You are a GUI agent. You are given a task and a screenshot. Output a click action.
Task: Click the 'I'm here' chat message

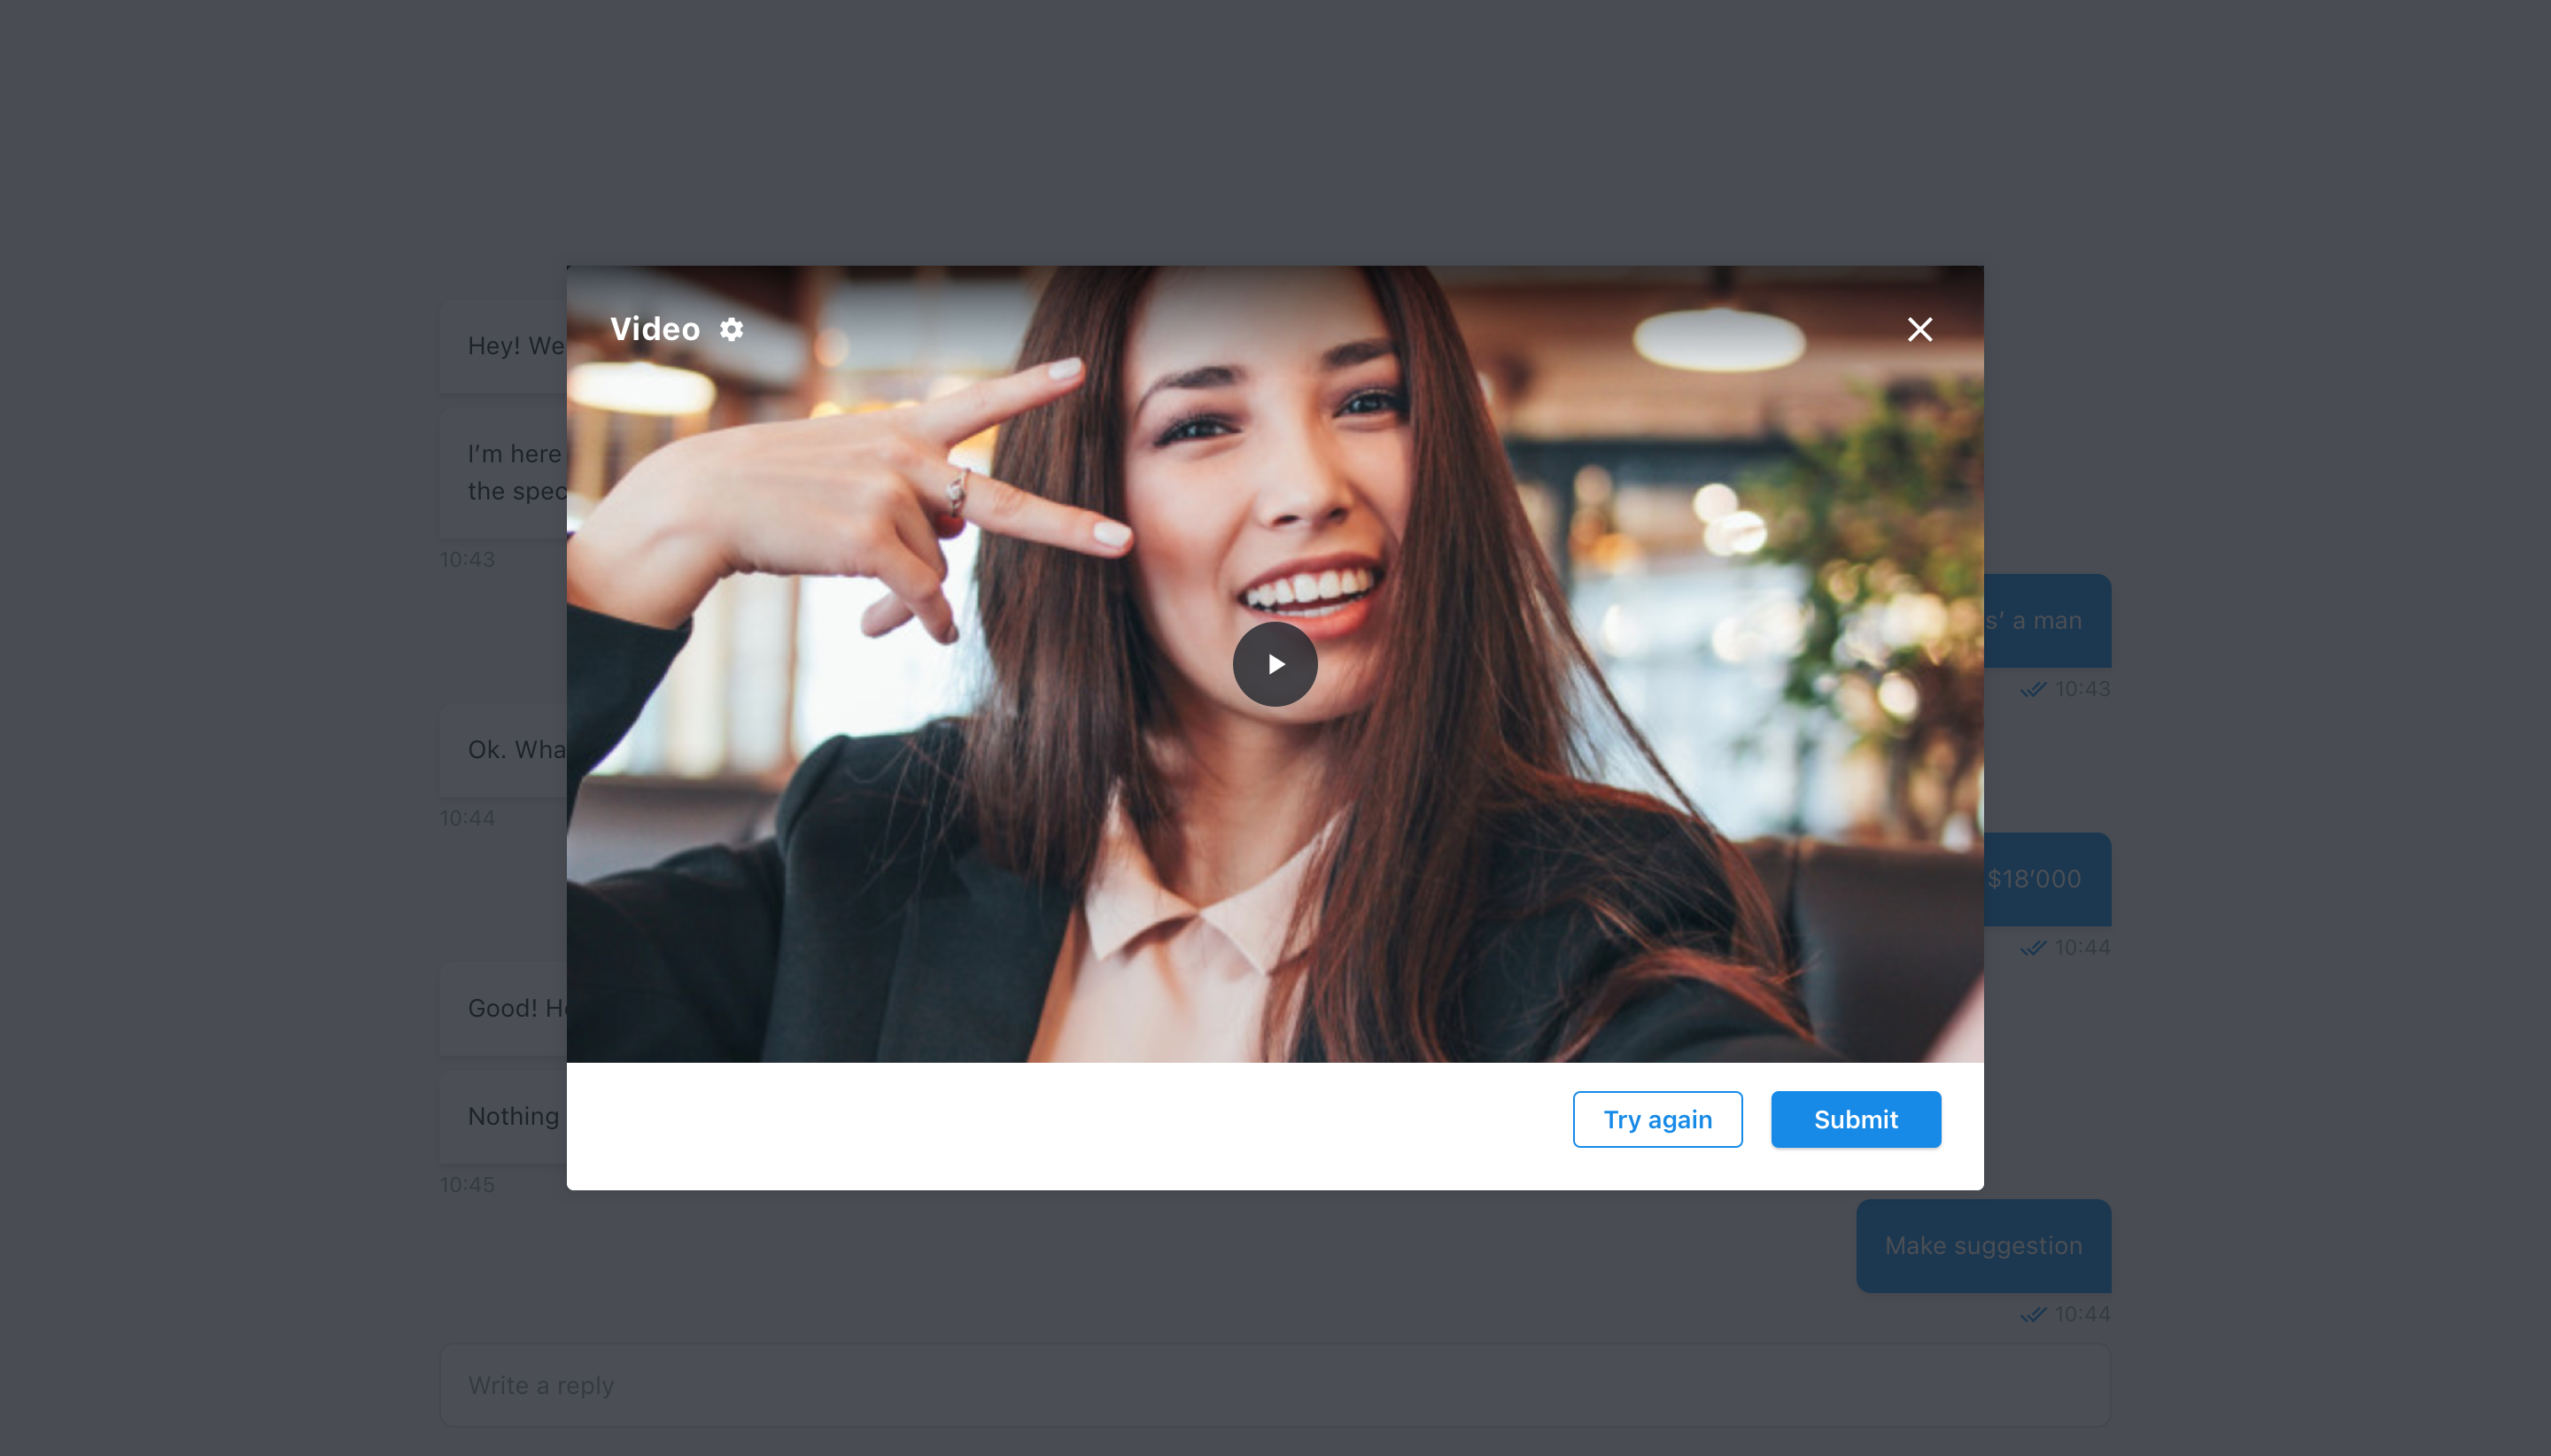504,472
